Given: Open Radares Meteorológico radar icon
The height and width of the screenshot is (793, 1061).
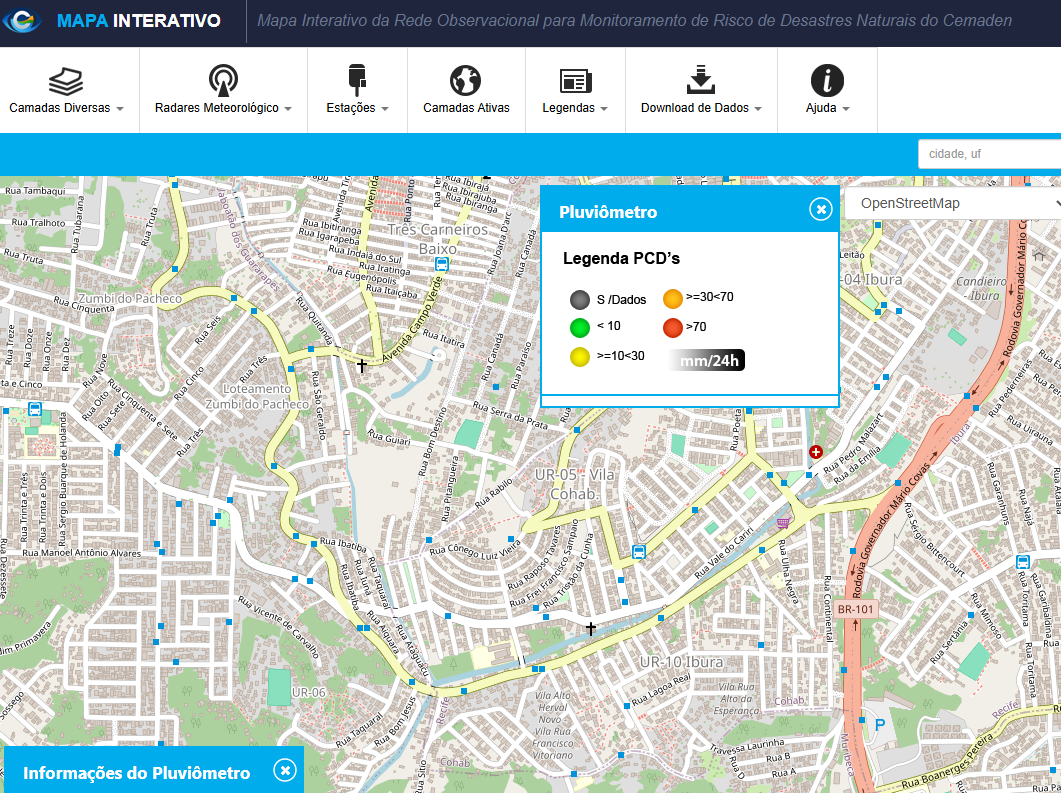Looking at the screenshot, I should coord(223,81).
